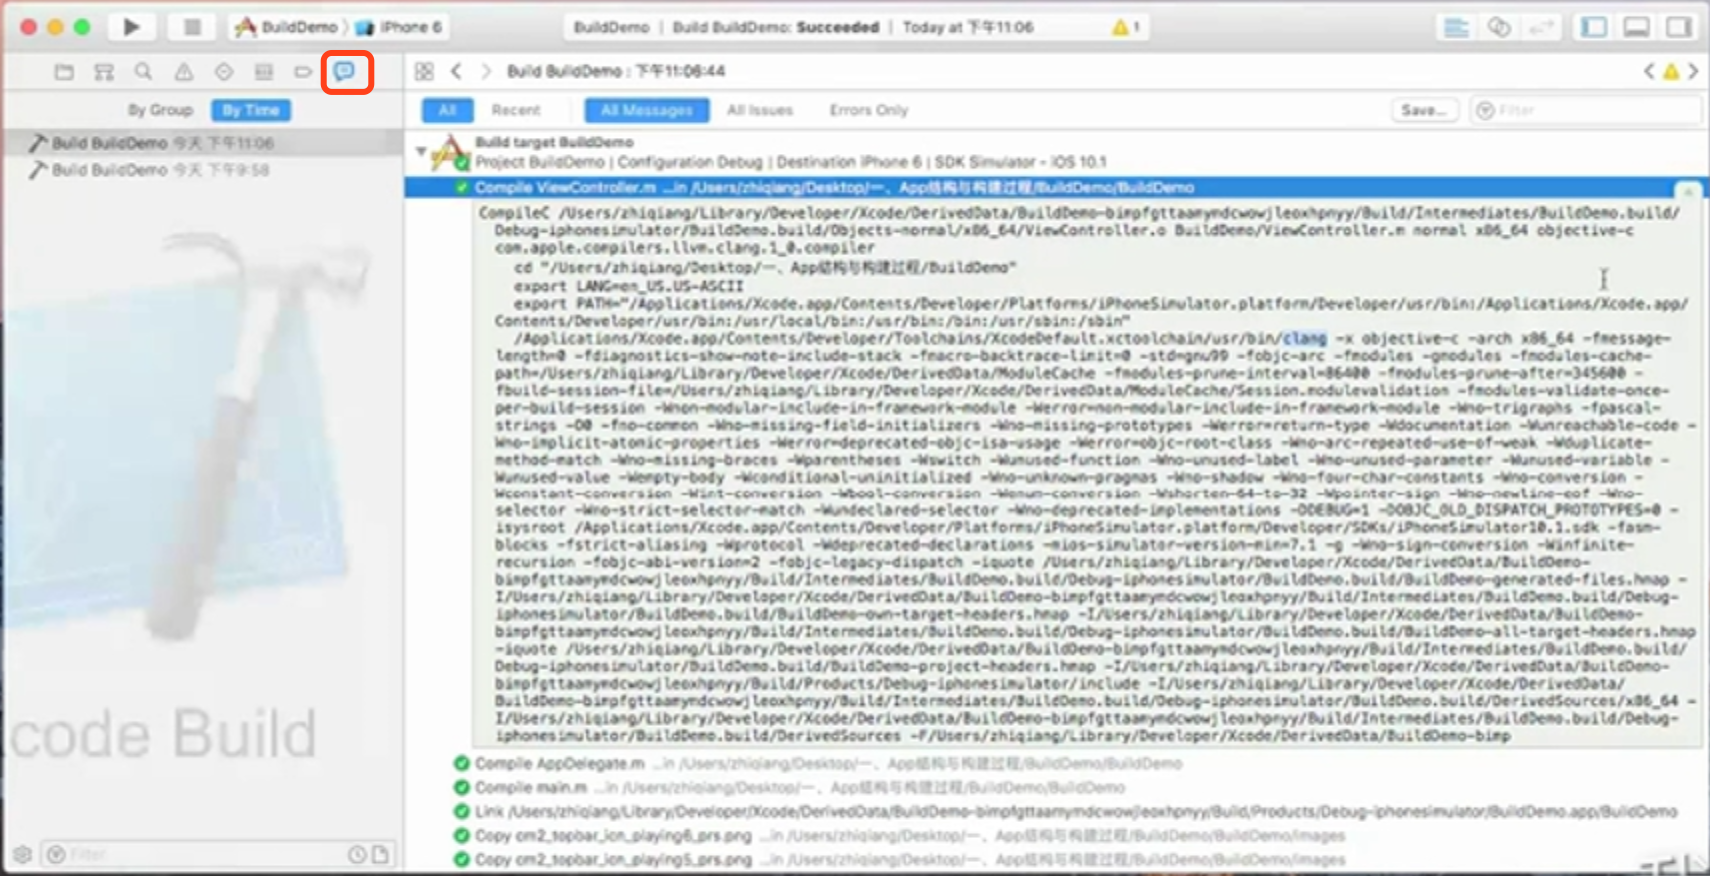Click the warning indicator in the status bar
The image size is (1710, 876).
click(1126, 27)
